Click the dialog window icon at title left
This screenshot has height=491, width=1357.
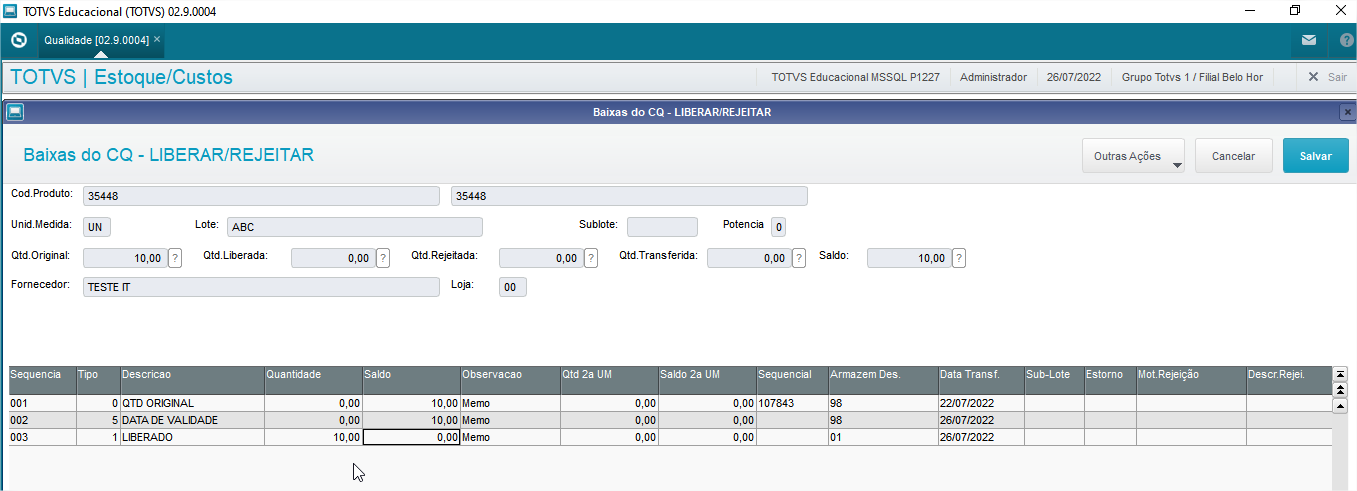point(14,112)
